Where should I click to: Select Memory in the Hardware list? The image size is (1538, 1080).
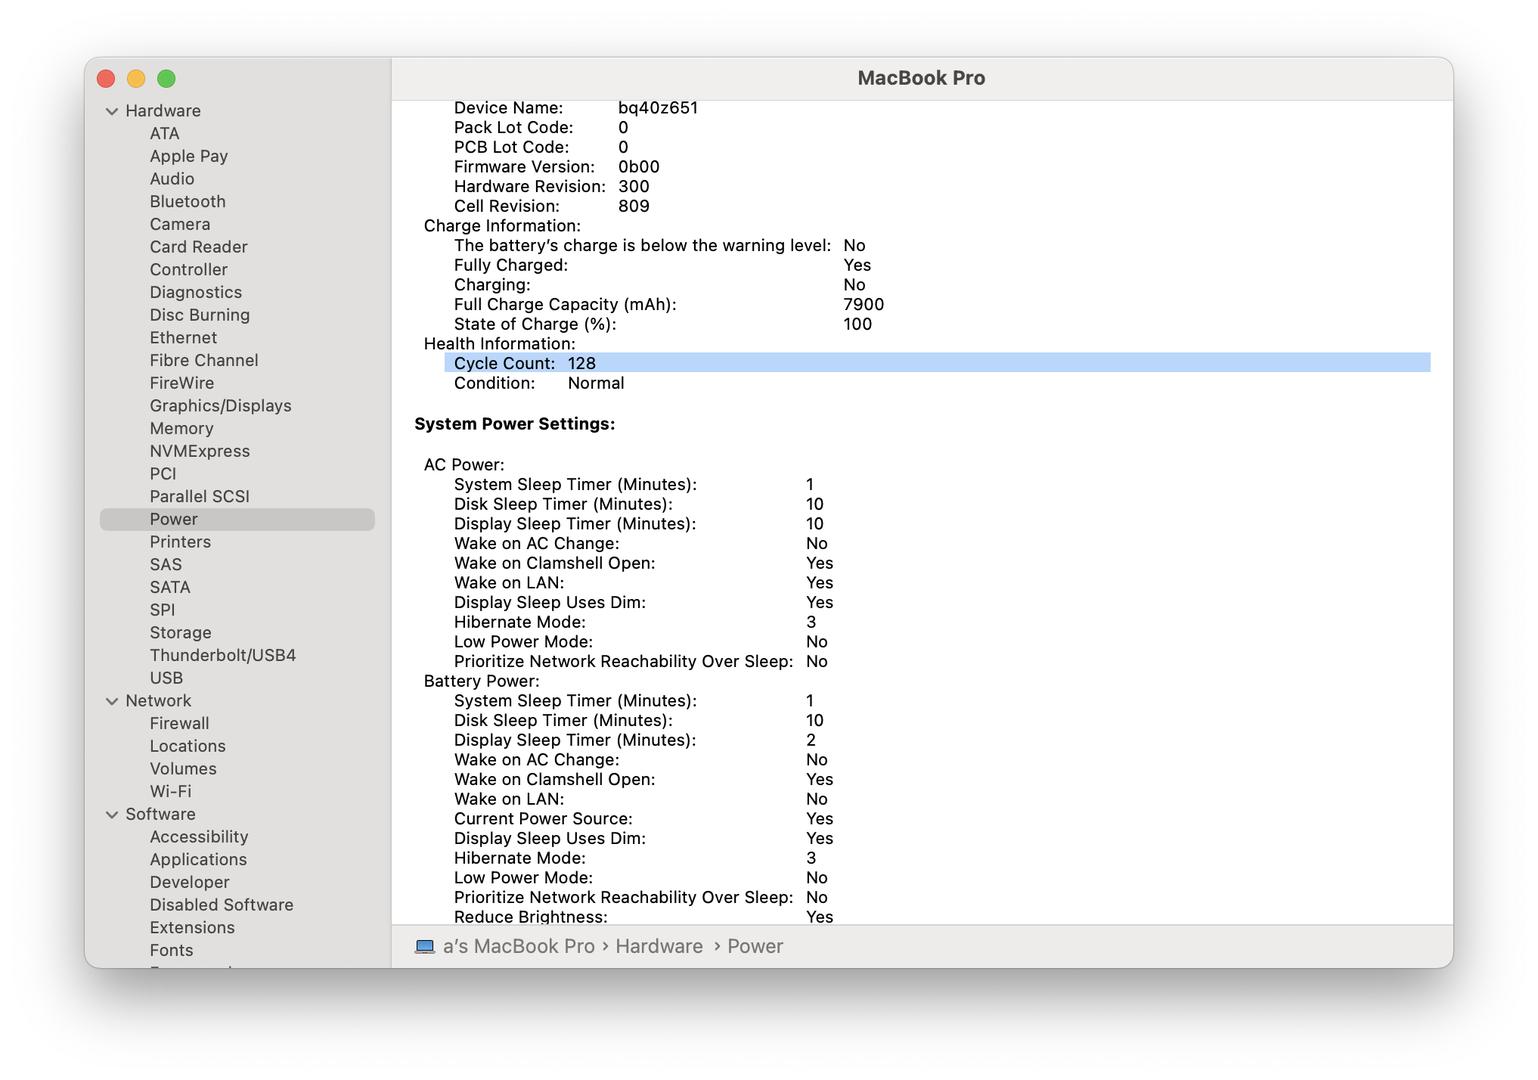point(181,429)
